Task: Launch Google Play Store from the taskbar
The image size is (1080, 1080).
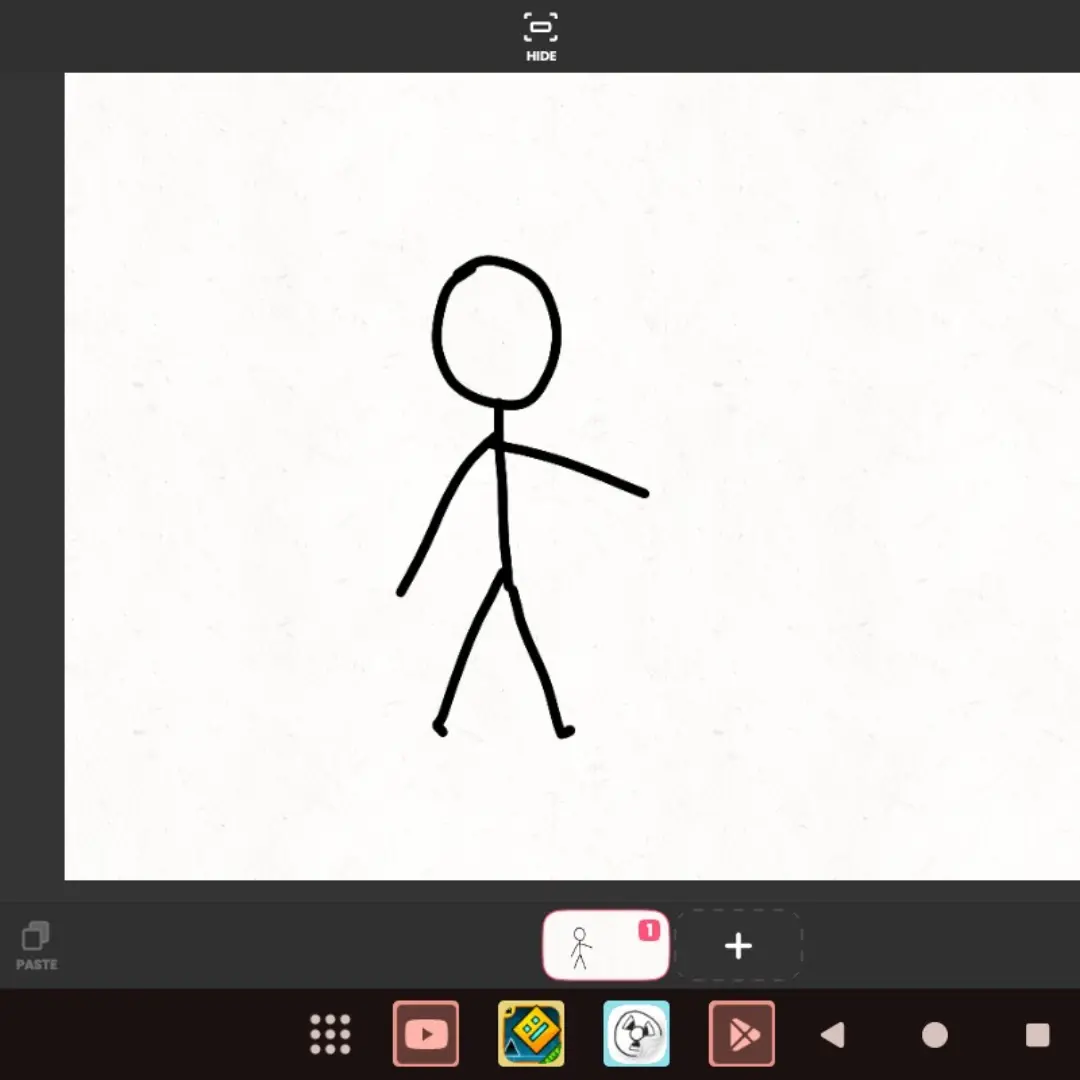Action: click(742, 1034)
